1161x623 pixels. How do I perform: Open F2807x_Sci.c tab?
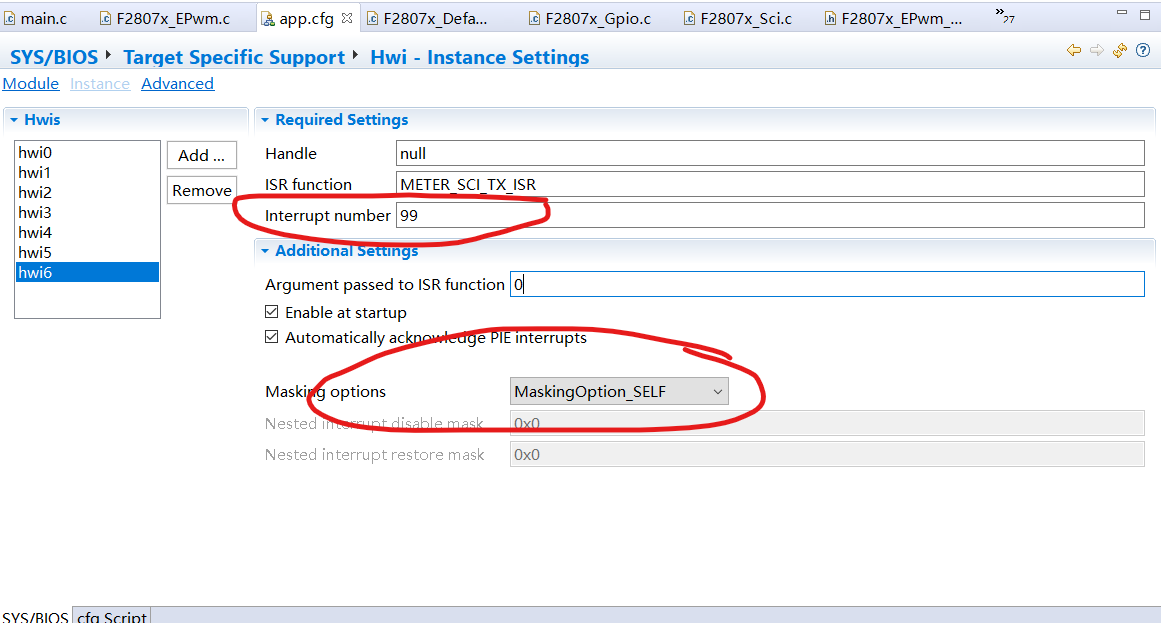(x=737, y=19)
